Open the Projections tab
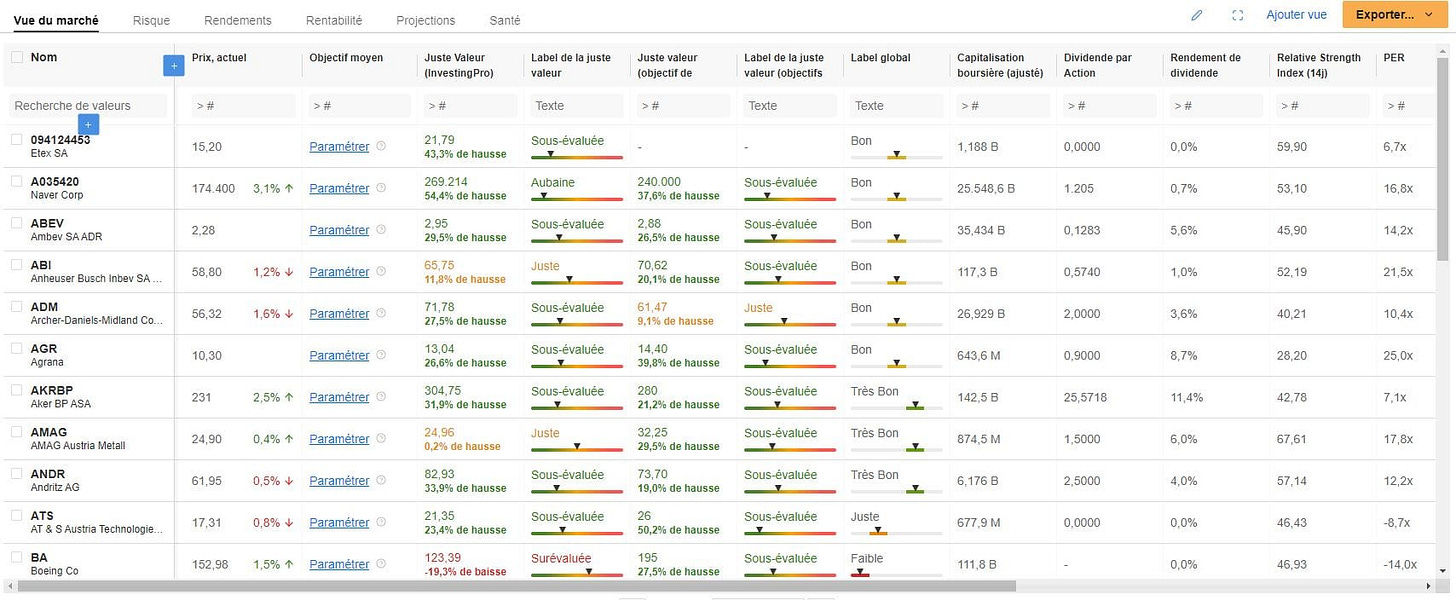Screen dimensions: 1456x600 click(425, 19)
